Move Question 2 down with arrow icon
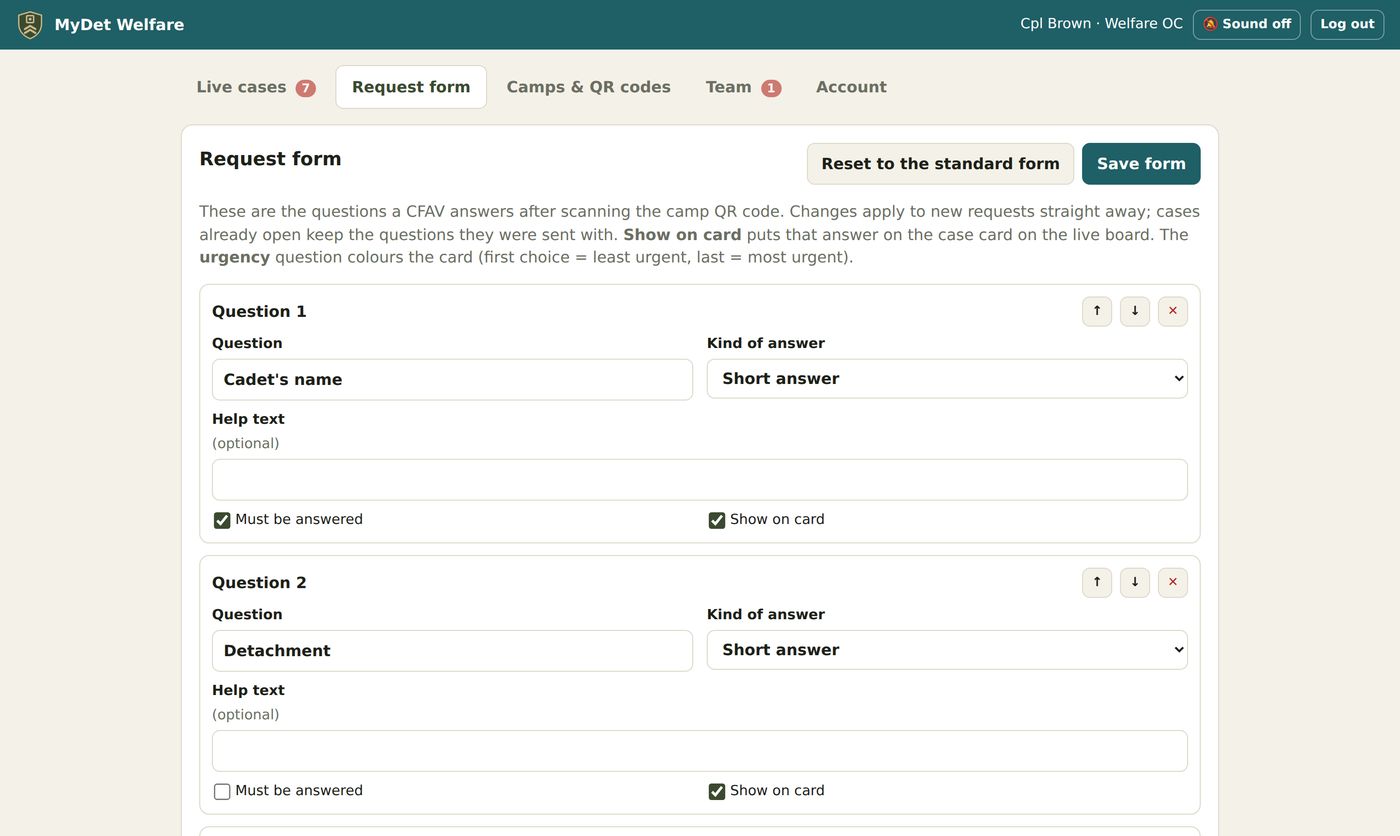 1135,582
